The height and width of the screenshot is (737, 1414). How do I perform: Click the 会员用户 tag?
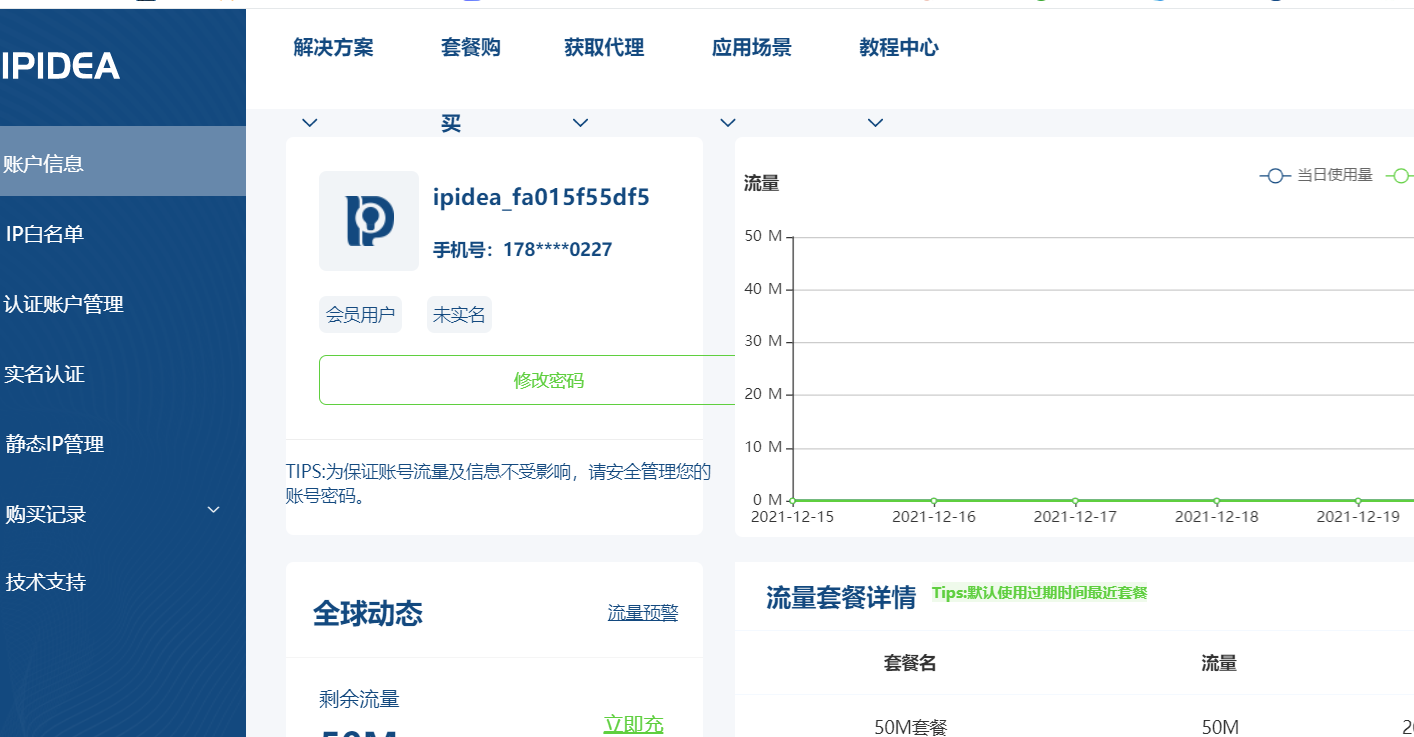360,315
